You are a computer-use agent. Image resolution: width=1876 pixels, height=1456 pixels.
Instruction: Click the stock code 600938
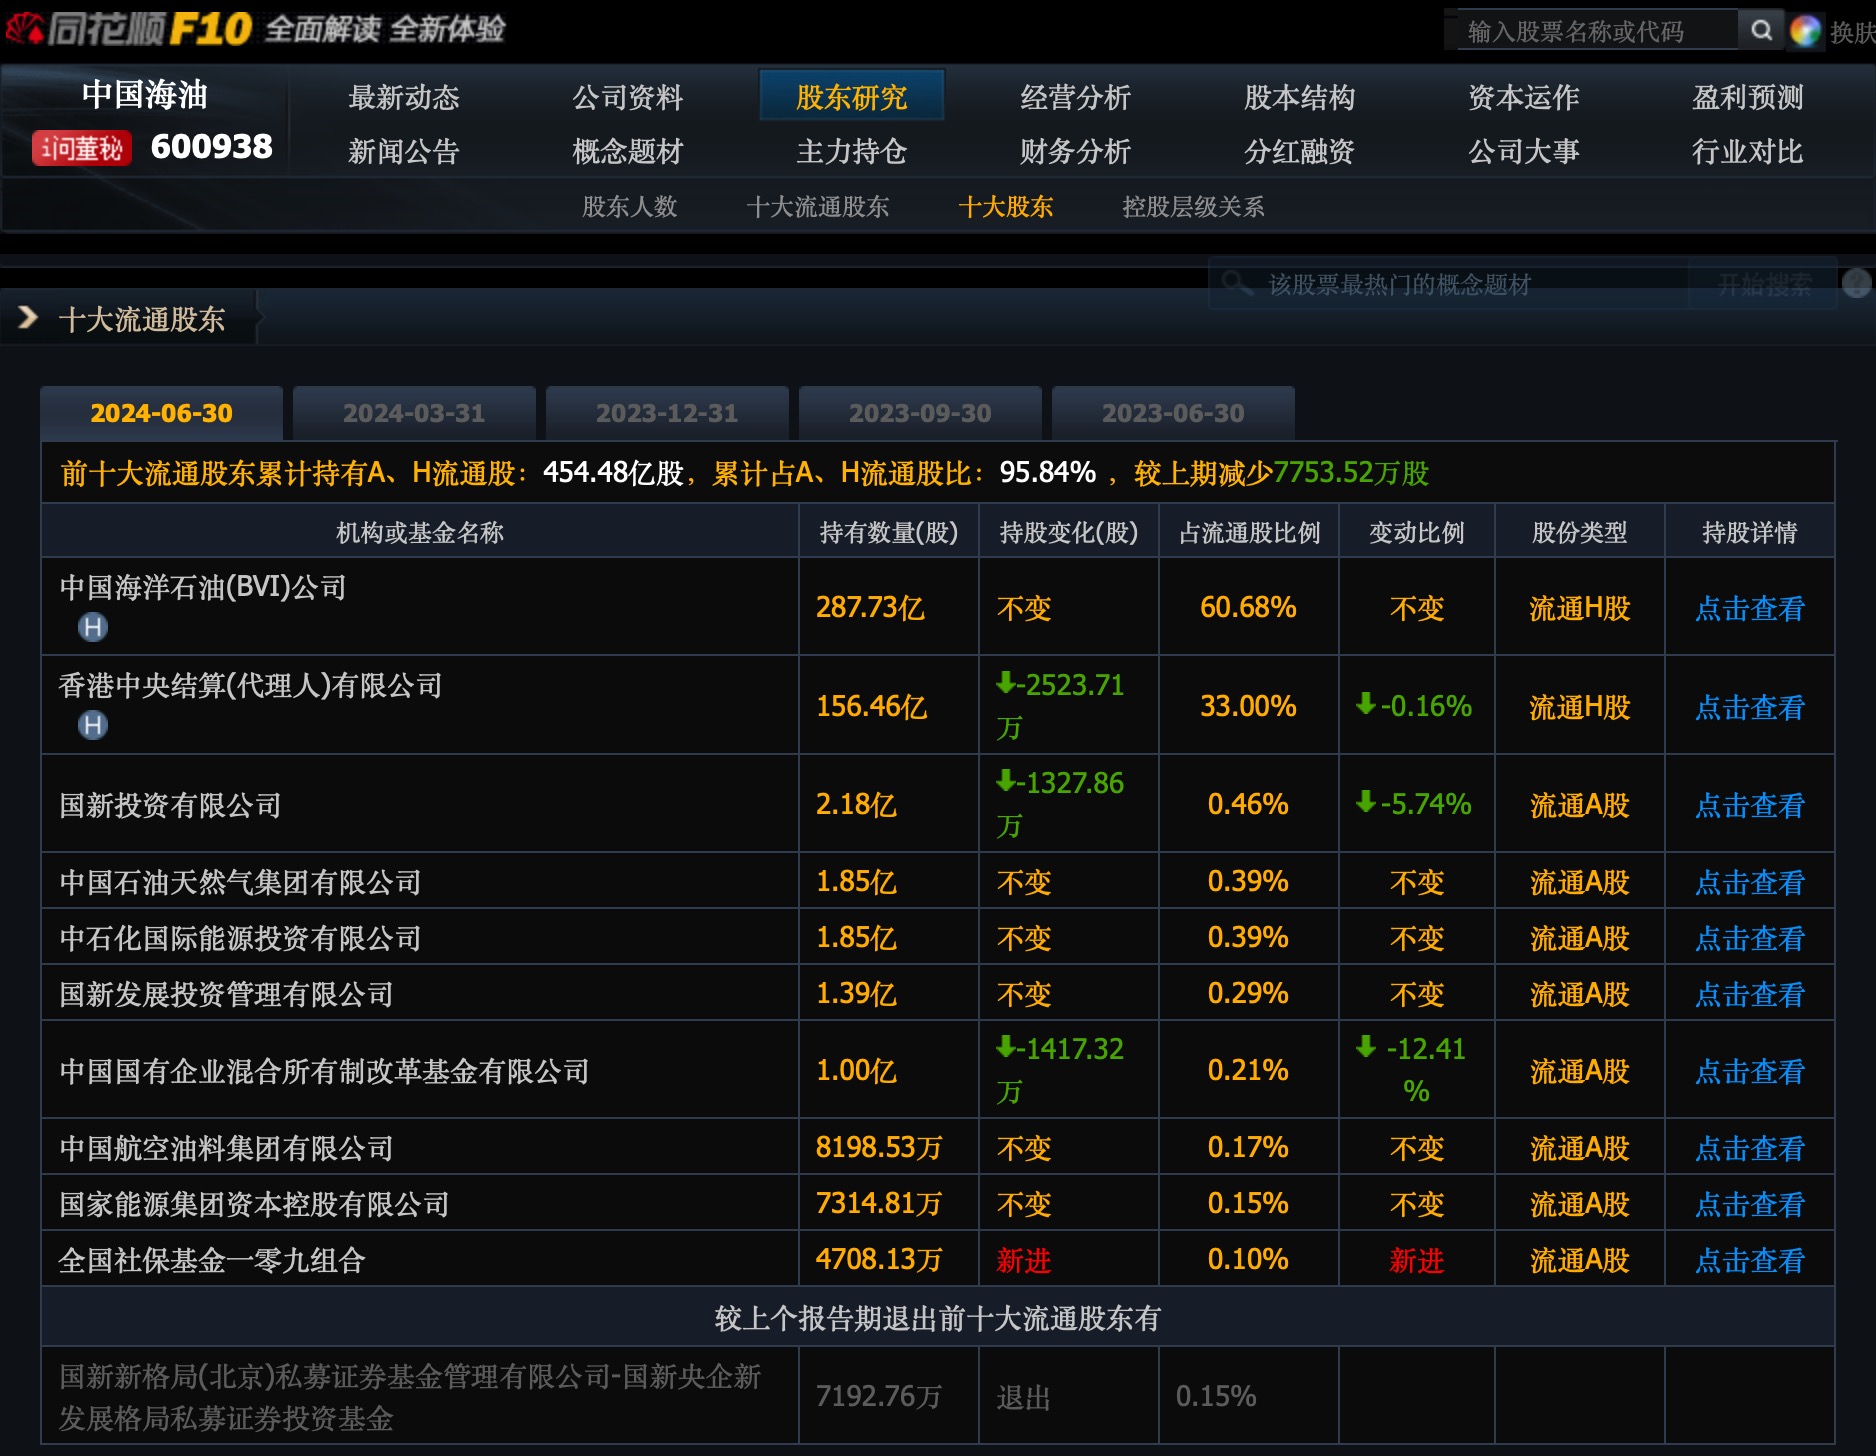[x=211, y=147]
